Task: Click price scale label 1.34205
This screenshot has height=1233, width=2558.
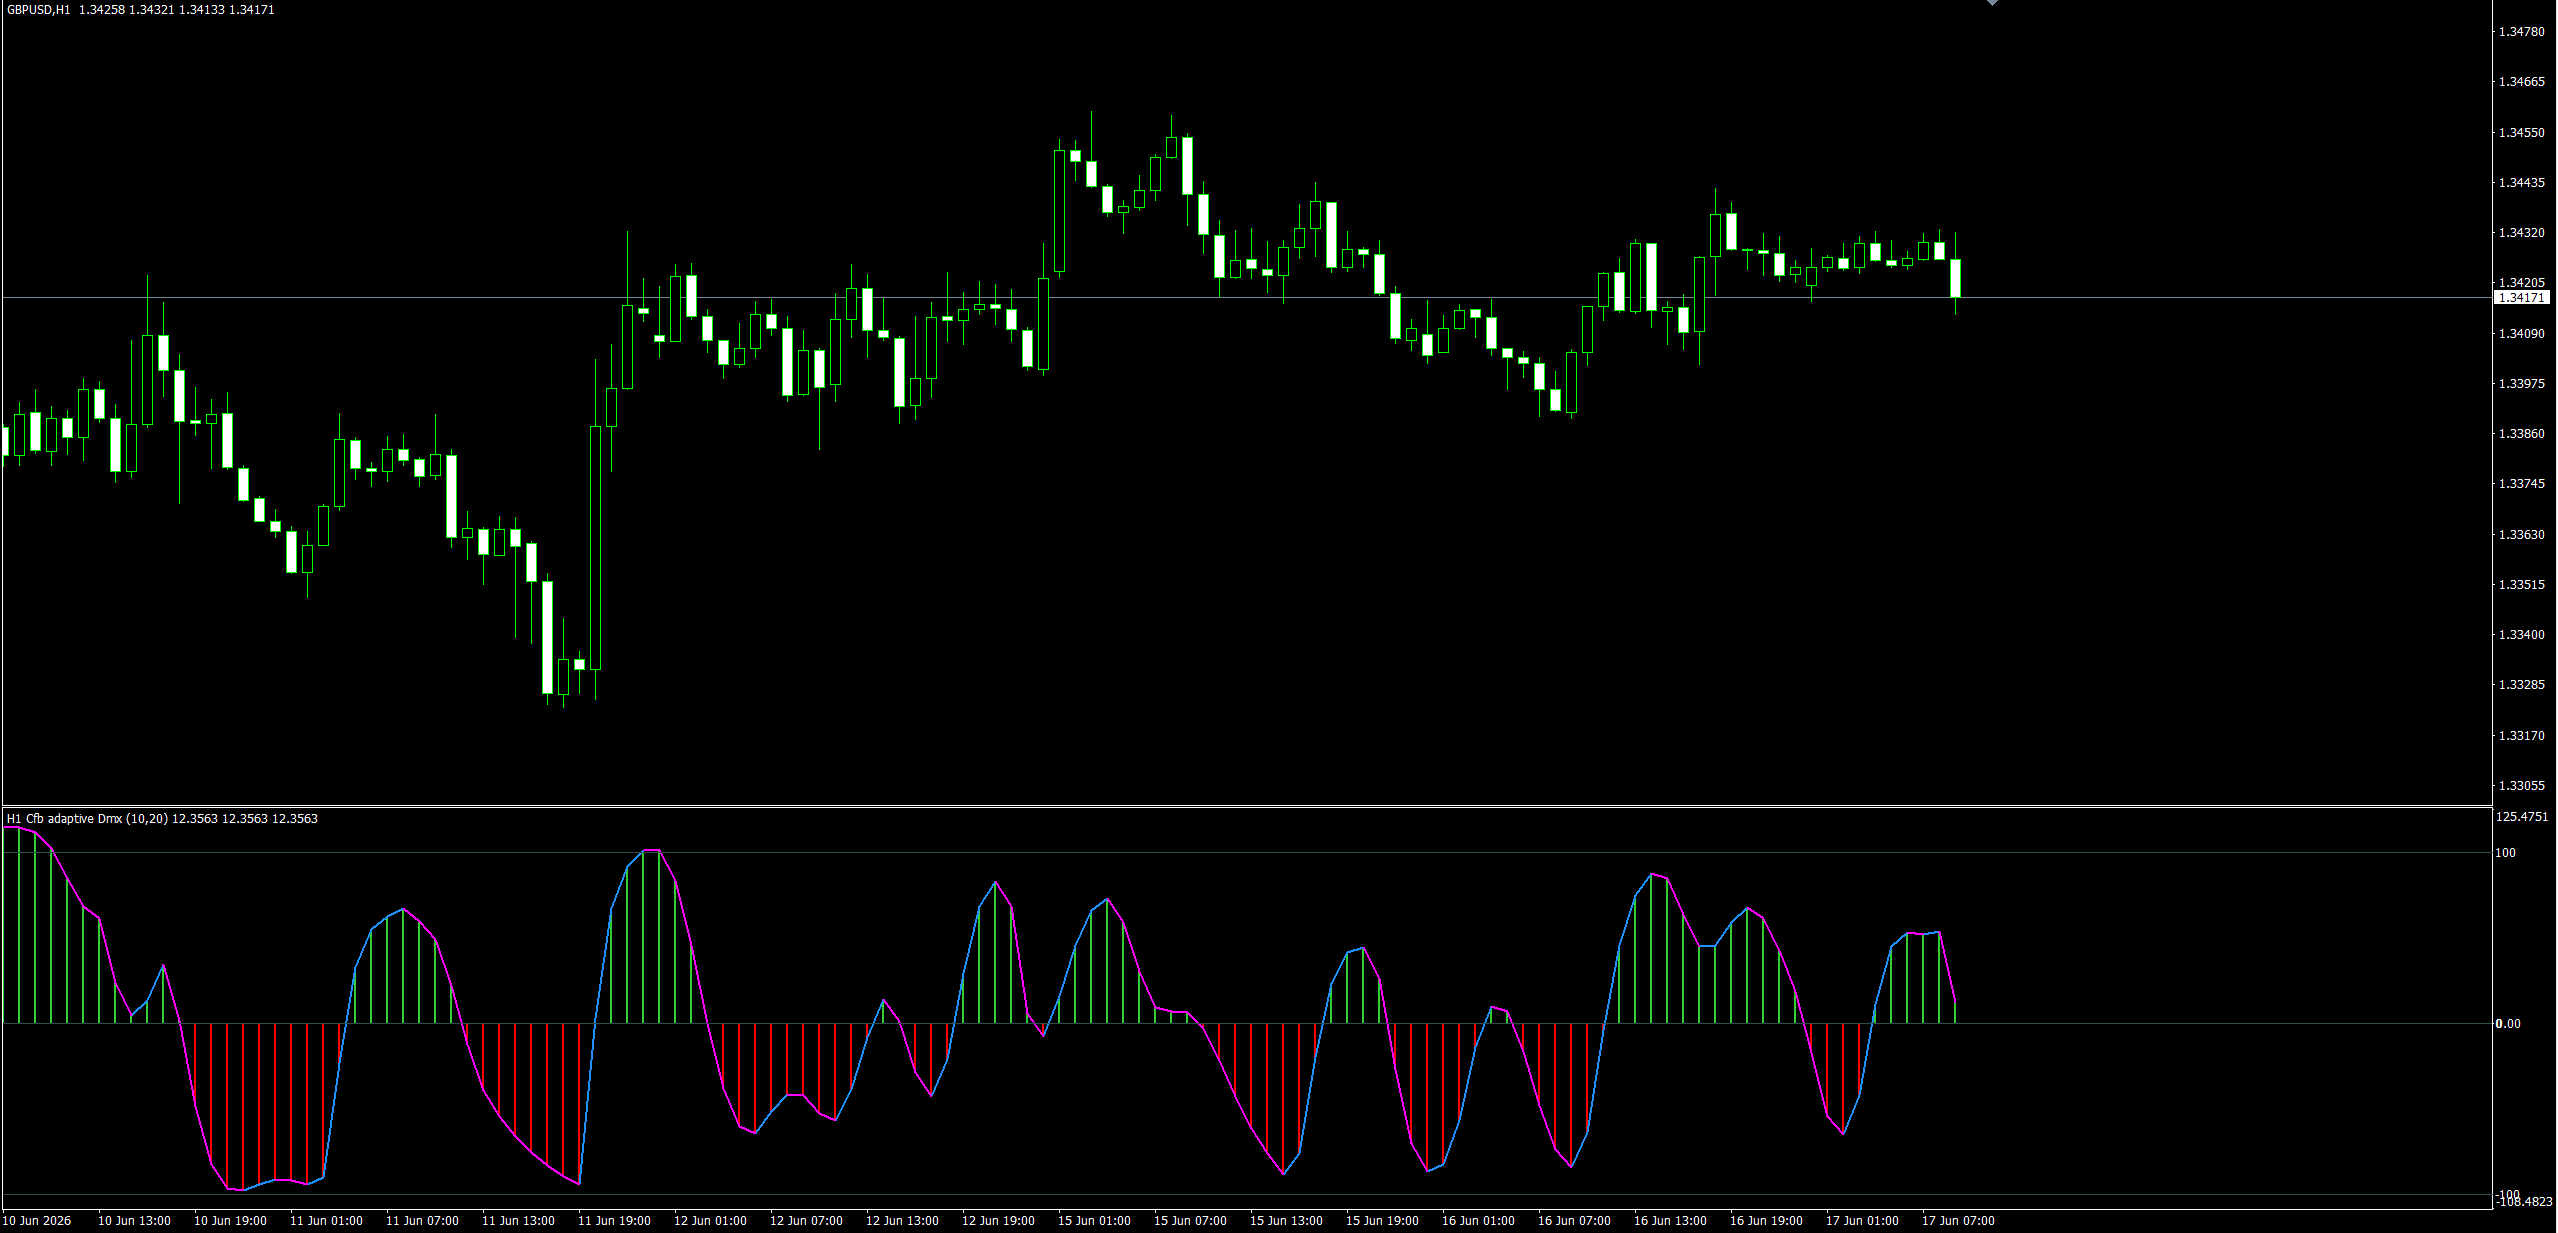Action: pos(2521,283)
